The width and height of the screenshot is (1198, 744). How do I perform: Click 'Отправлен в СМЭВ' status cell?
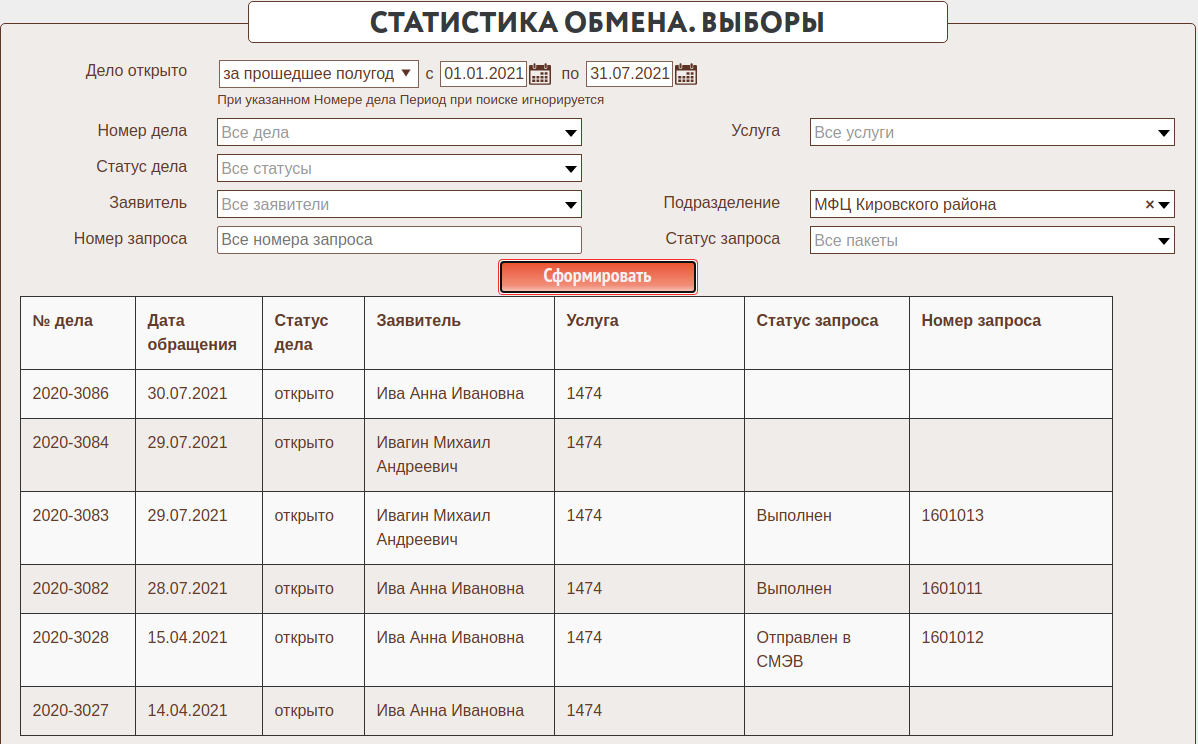(x=803, y=650)
